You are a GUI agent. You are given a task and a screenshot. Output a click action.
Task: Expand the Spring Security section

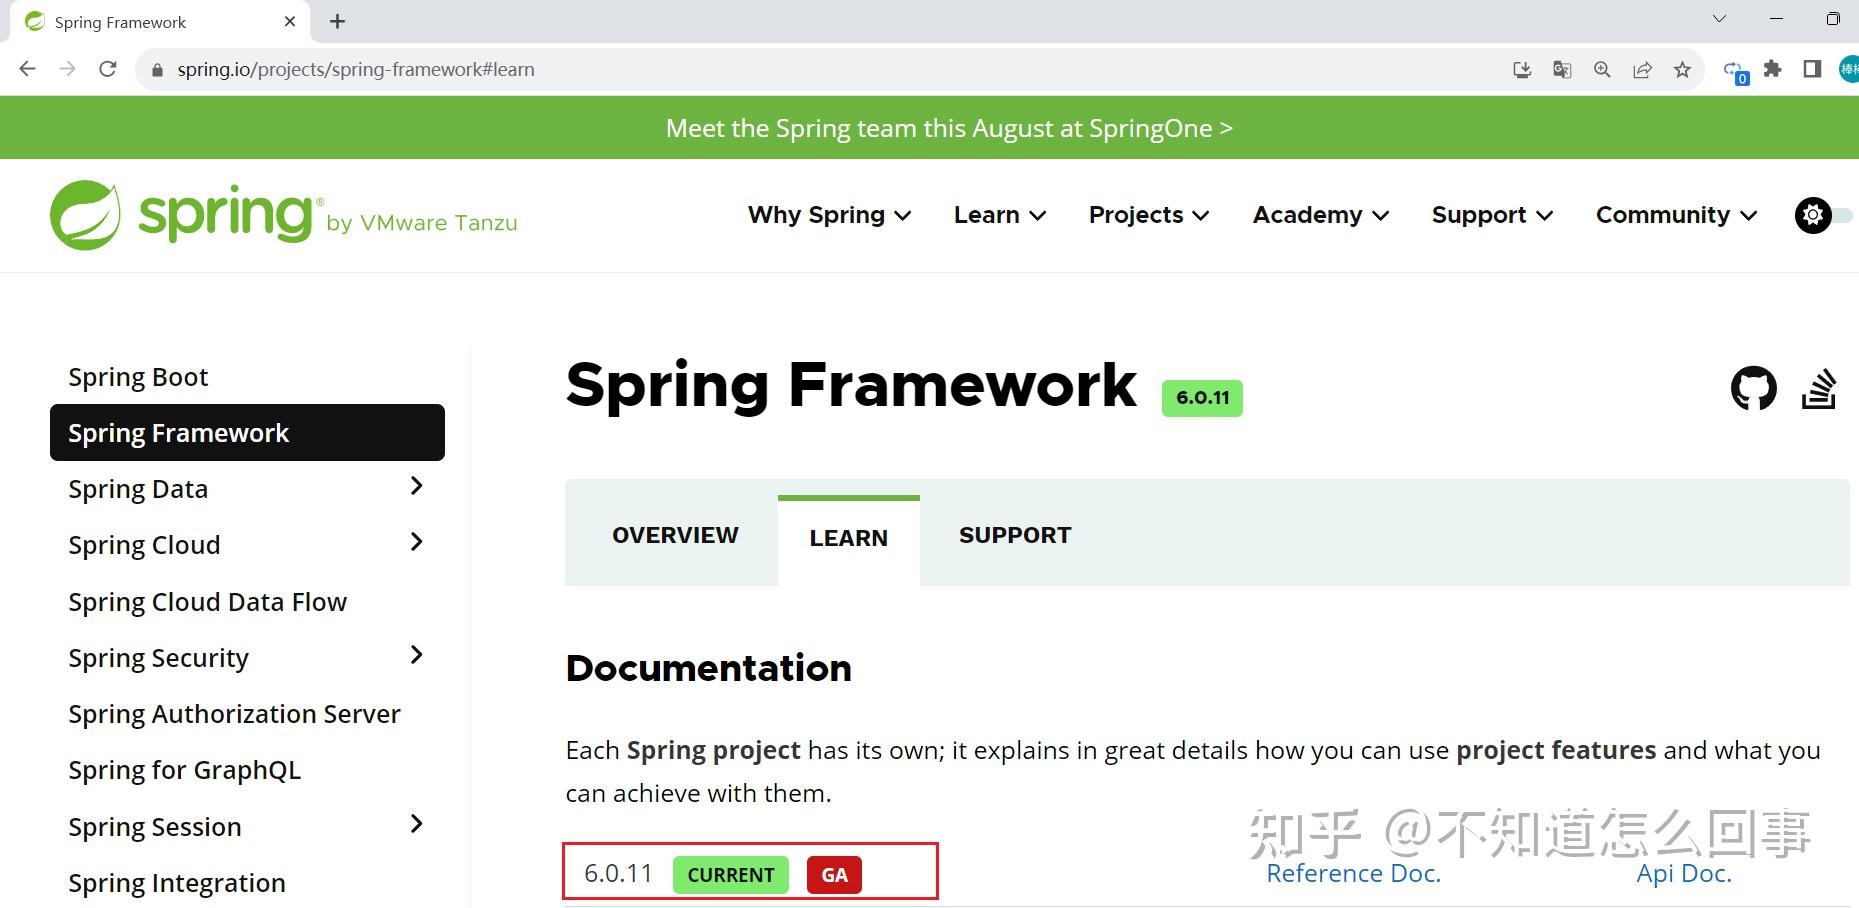[x=416, y=656]
